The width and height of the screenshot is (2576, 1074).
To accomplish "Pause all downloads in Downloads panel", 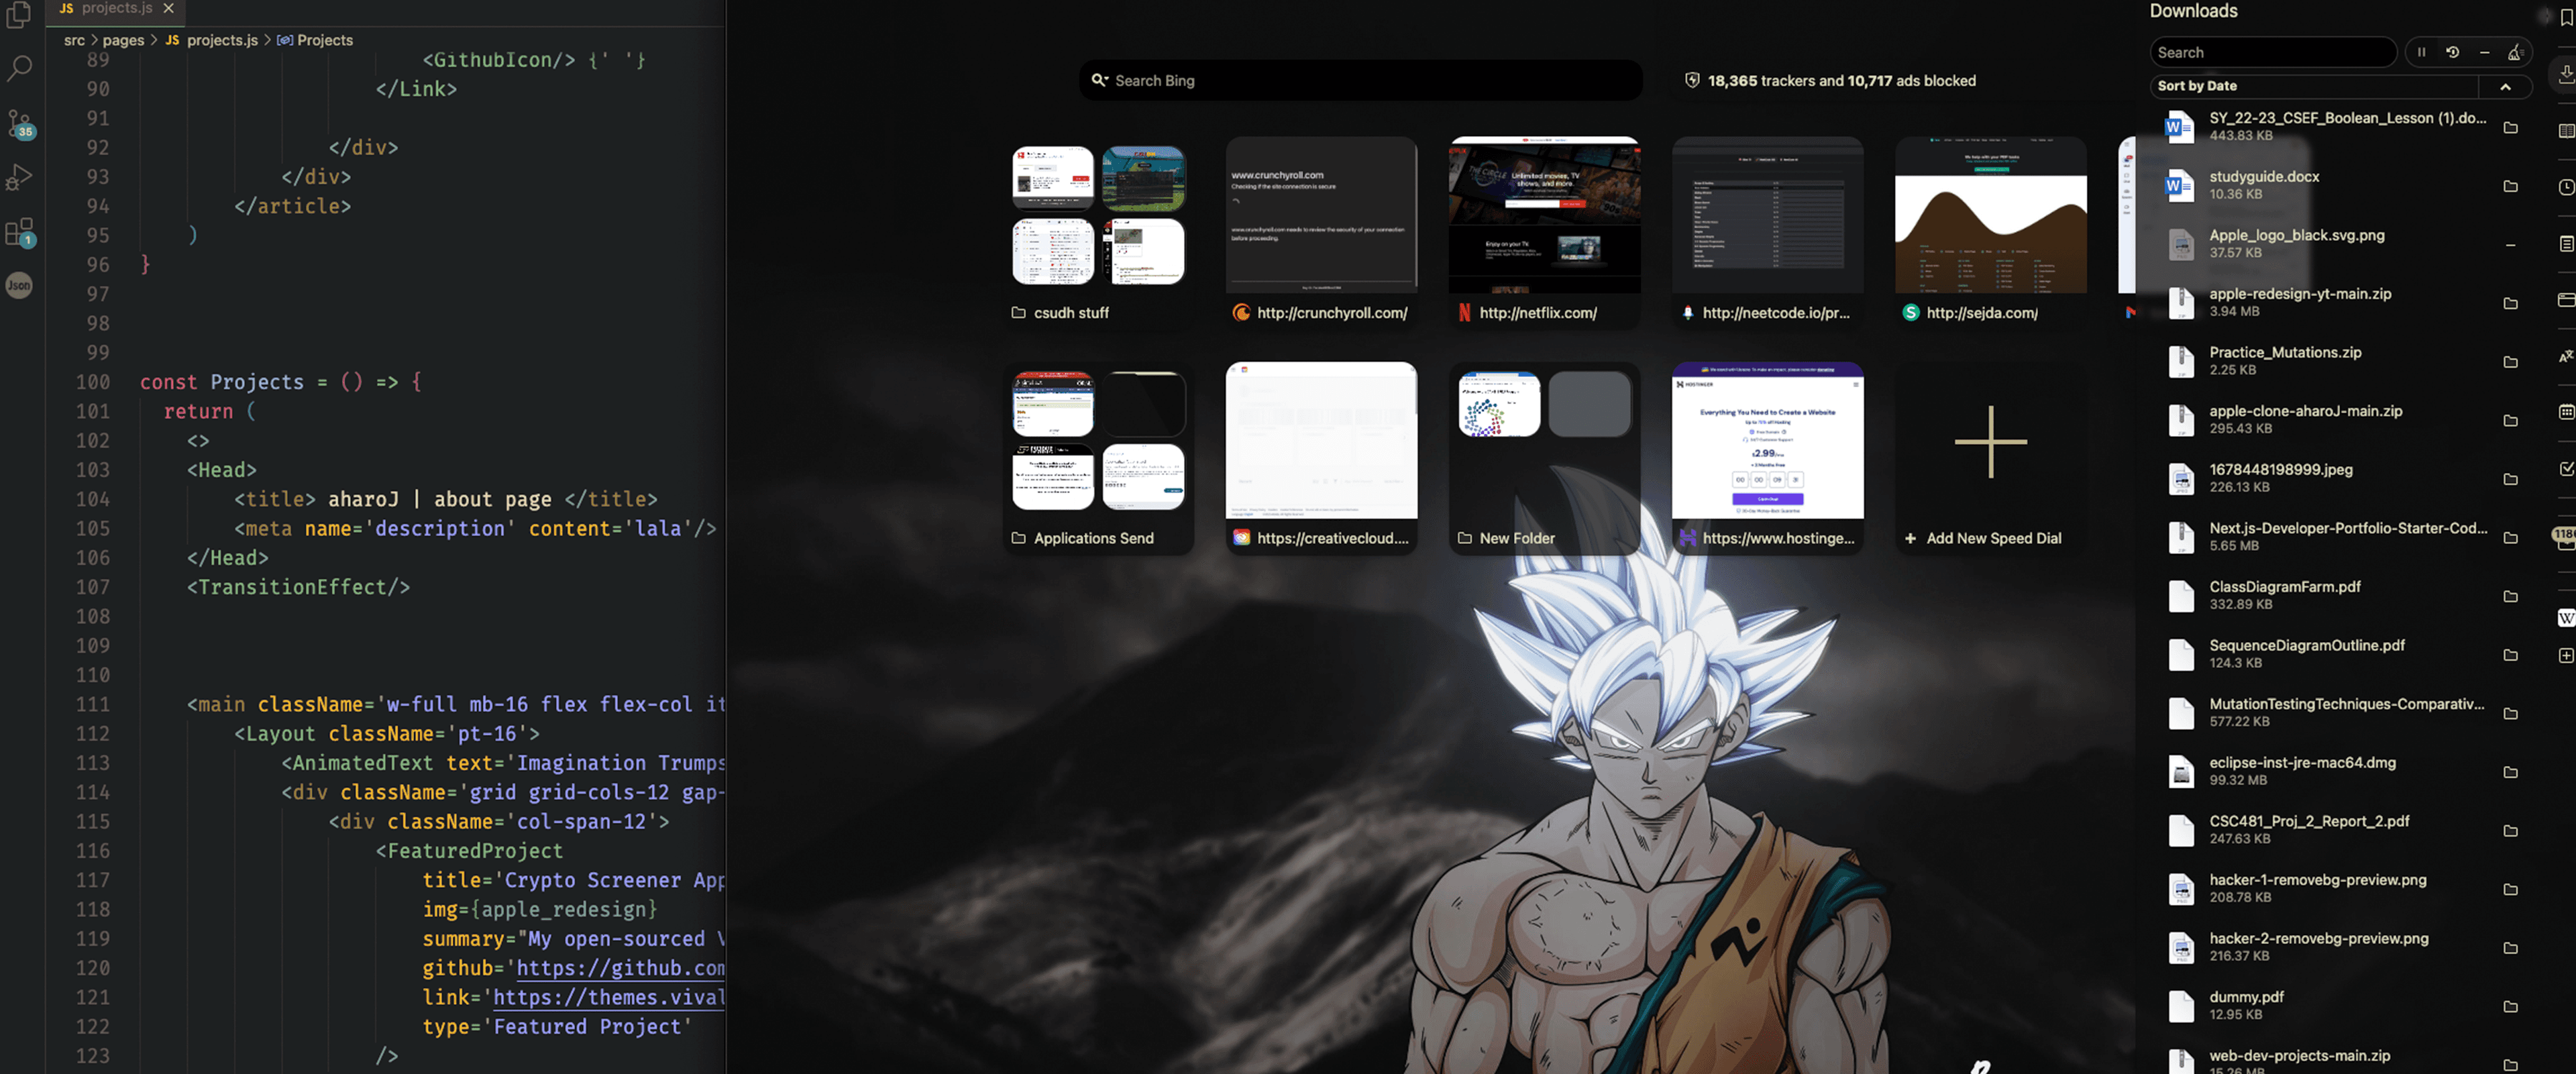I will [x=2421, y=52].
